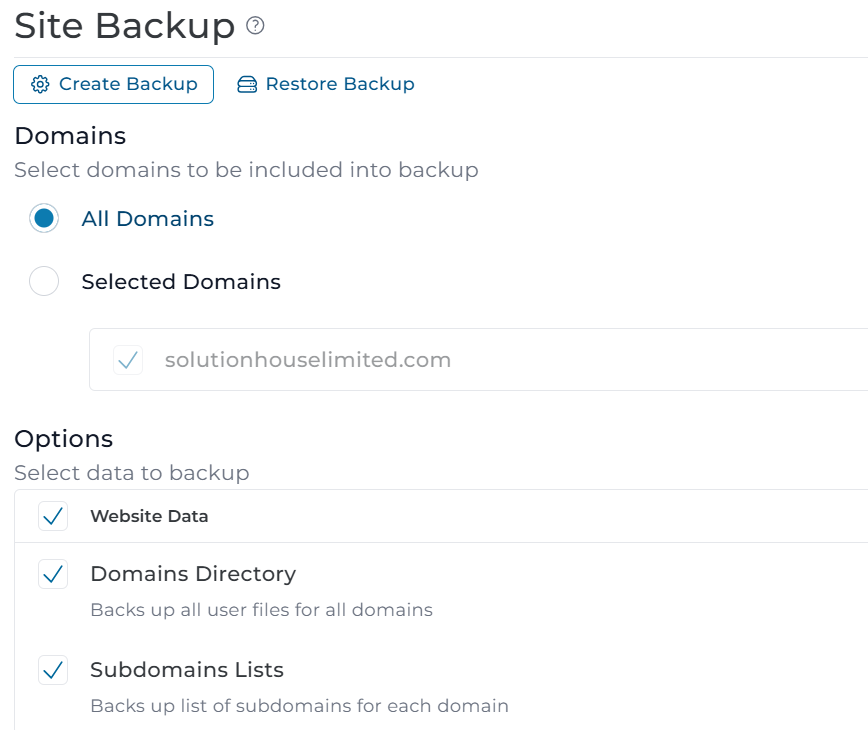Switch to the Create Backup tab

click(x=113, y=85)
